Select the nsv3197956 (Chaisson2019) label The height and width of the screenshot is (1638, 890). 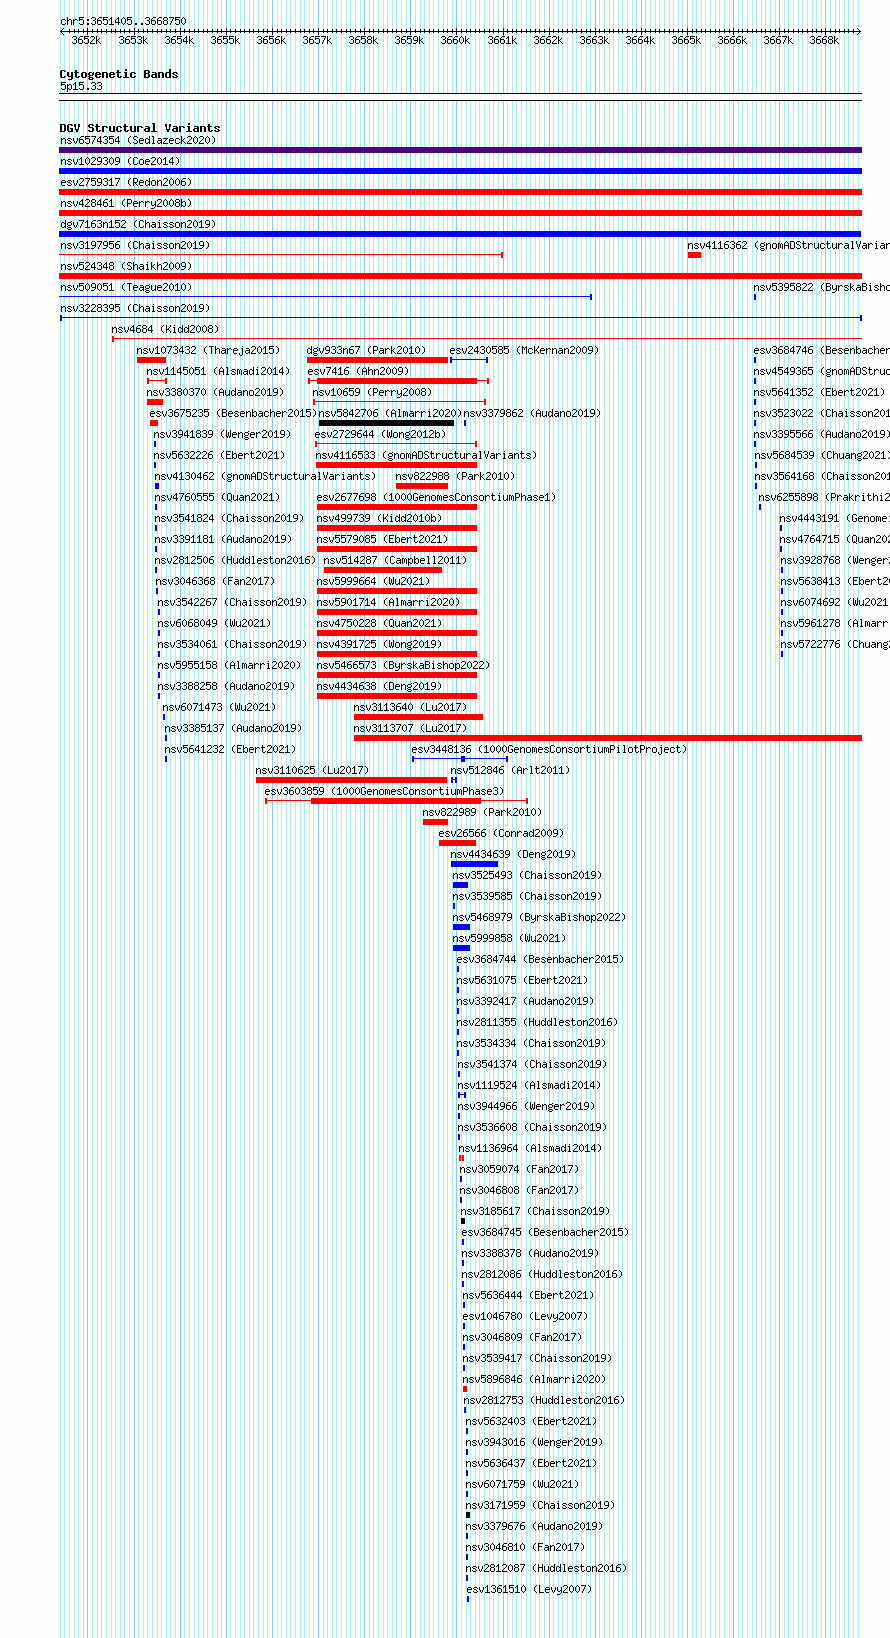click(x=134, y=245)
